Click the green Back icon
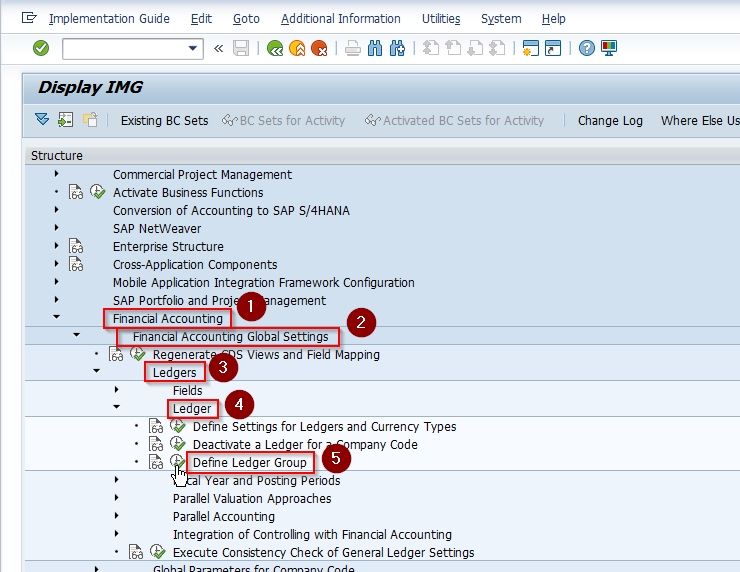The height and width of the screenshot is (572, 740). 275,48
